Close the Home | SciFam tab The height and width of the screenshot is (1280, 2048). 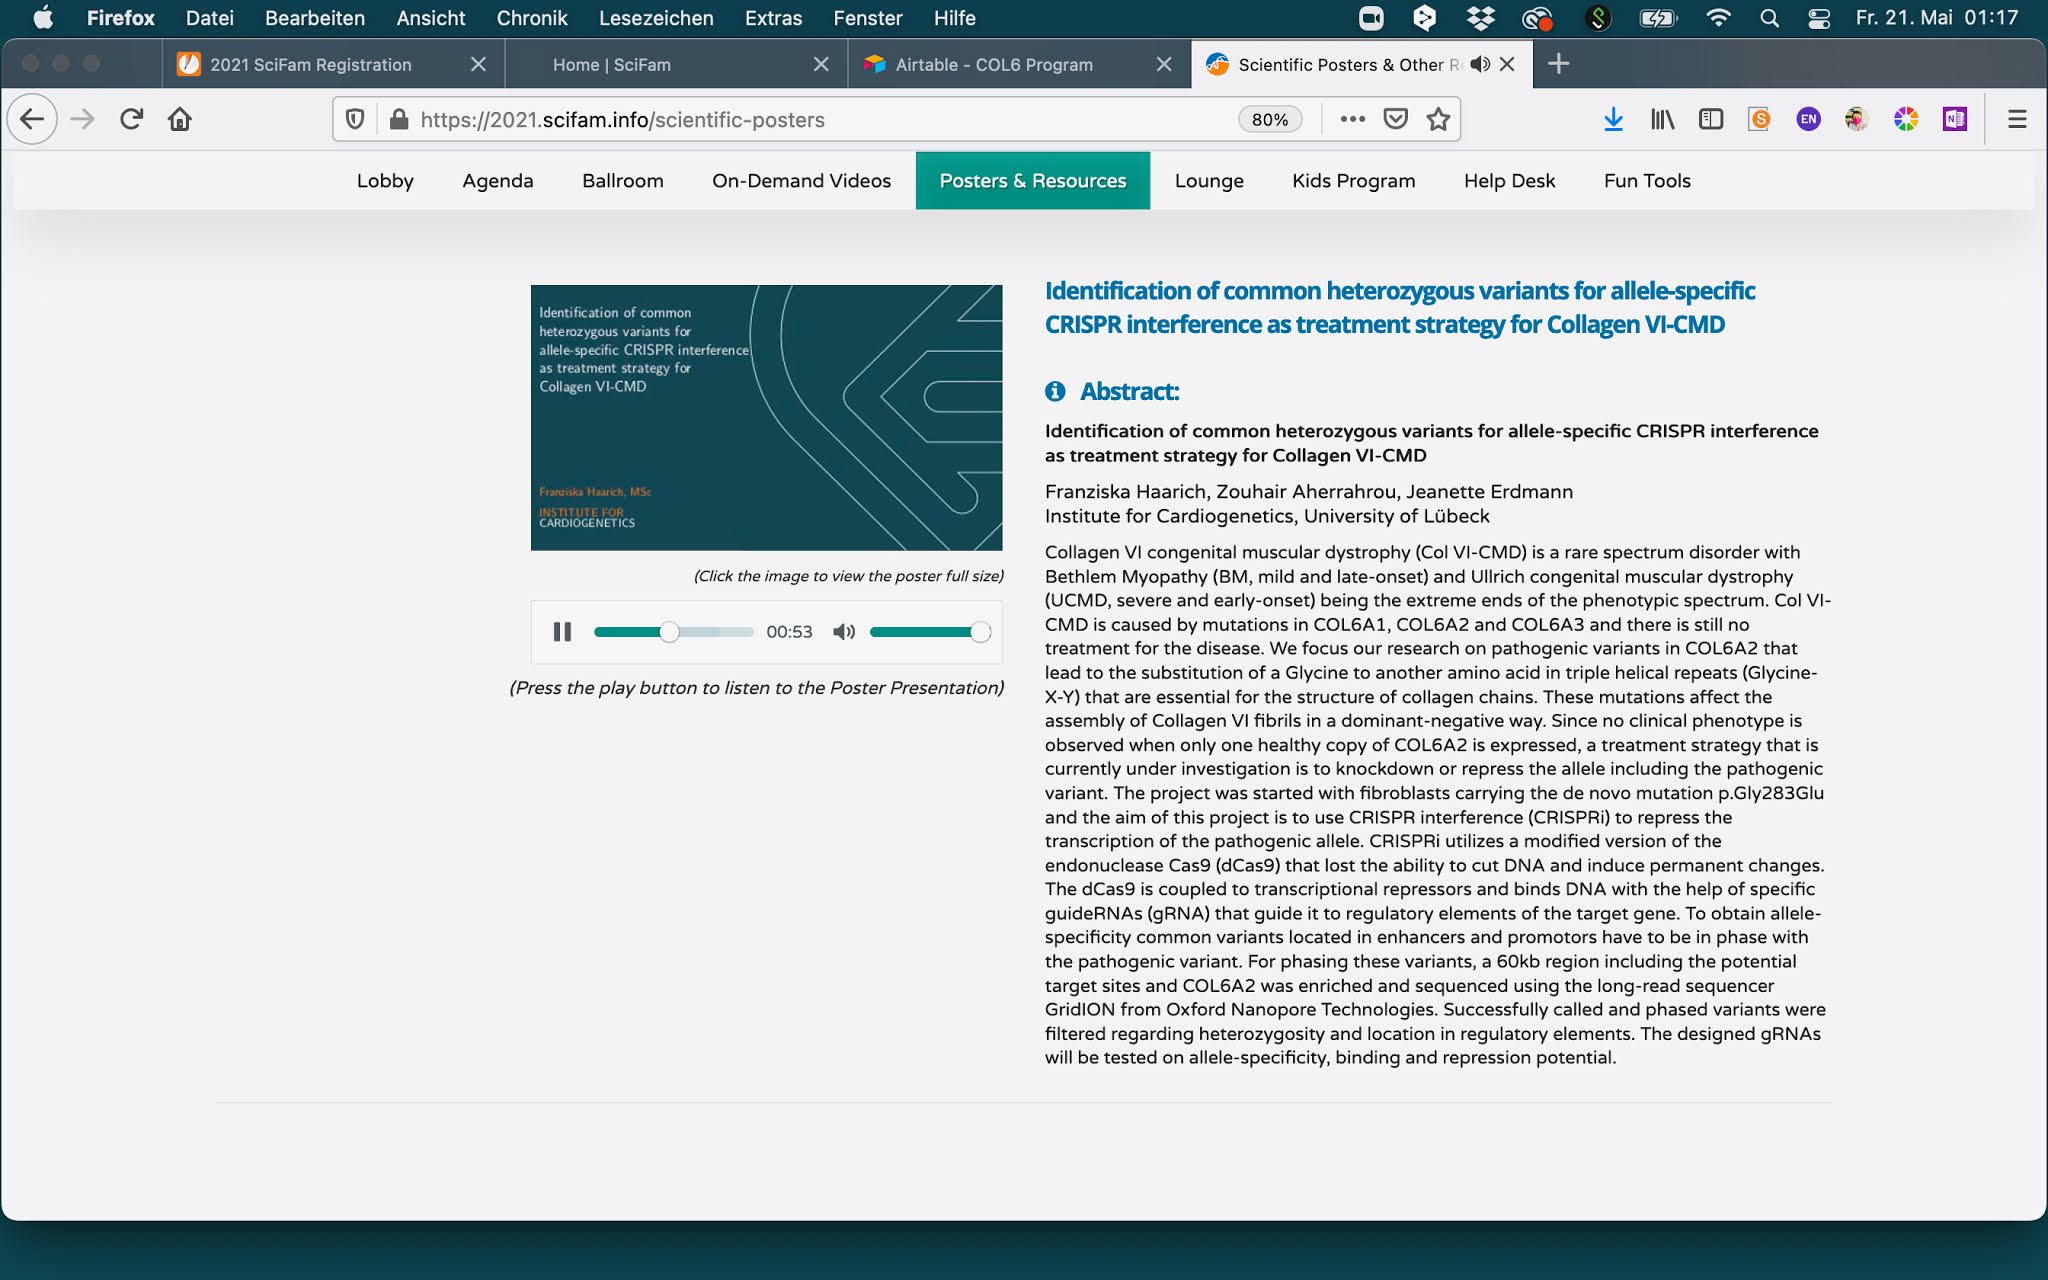[821, 64]
